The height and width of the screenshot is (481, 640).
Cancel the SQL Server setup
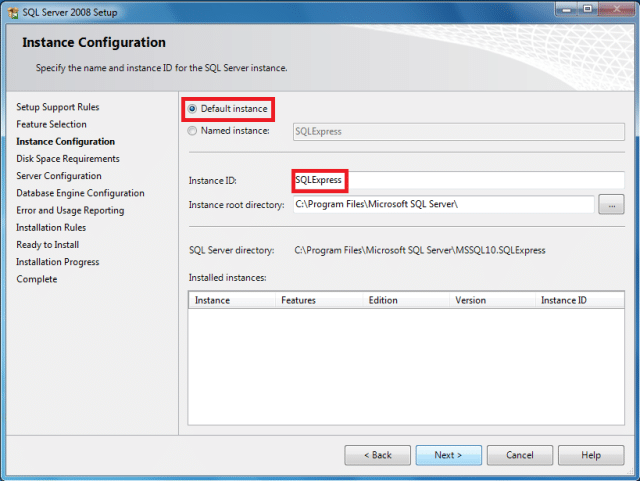[520, 455]
